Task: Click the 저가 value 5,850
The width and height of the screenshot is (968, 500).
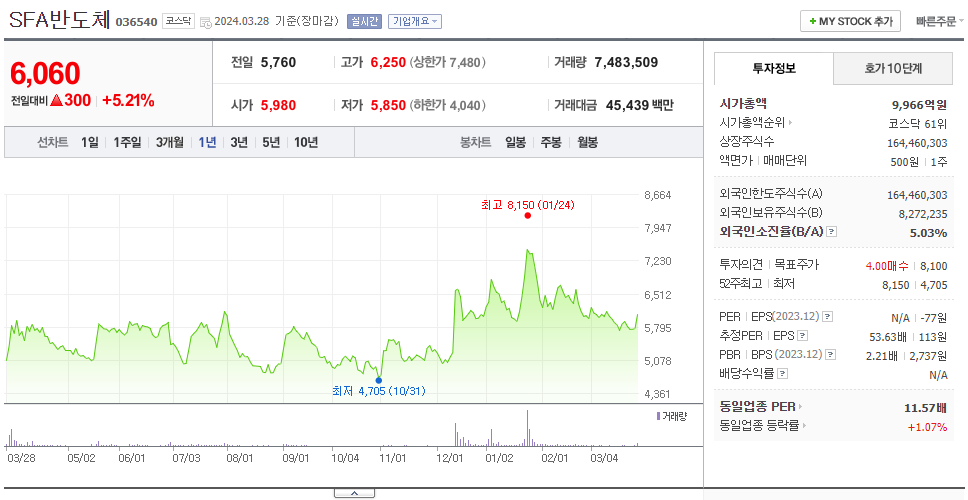Action: (x=388, y=106)
